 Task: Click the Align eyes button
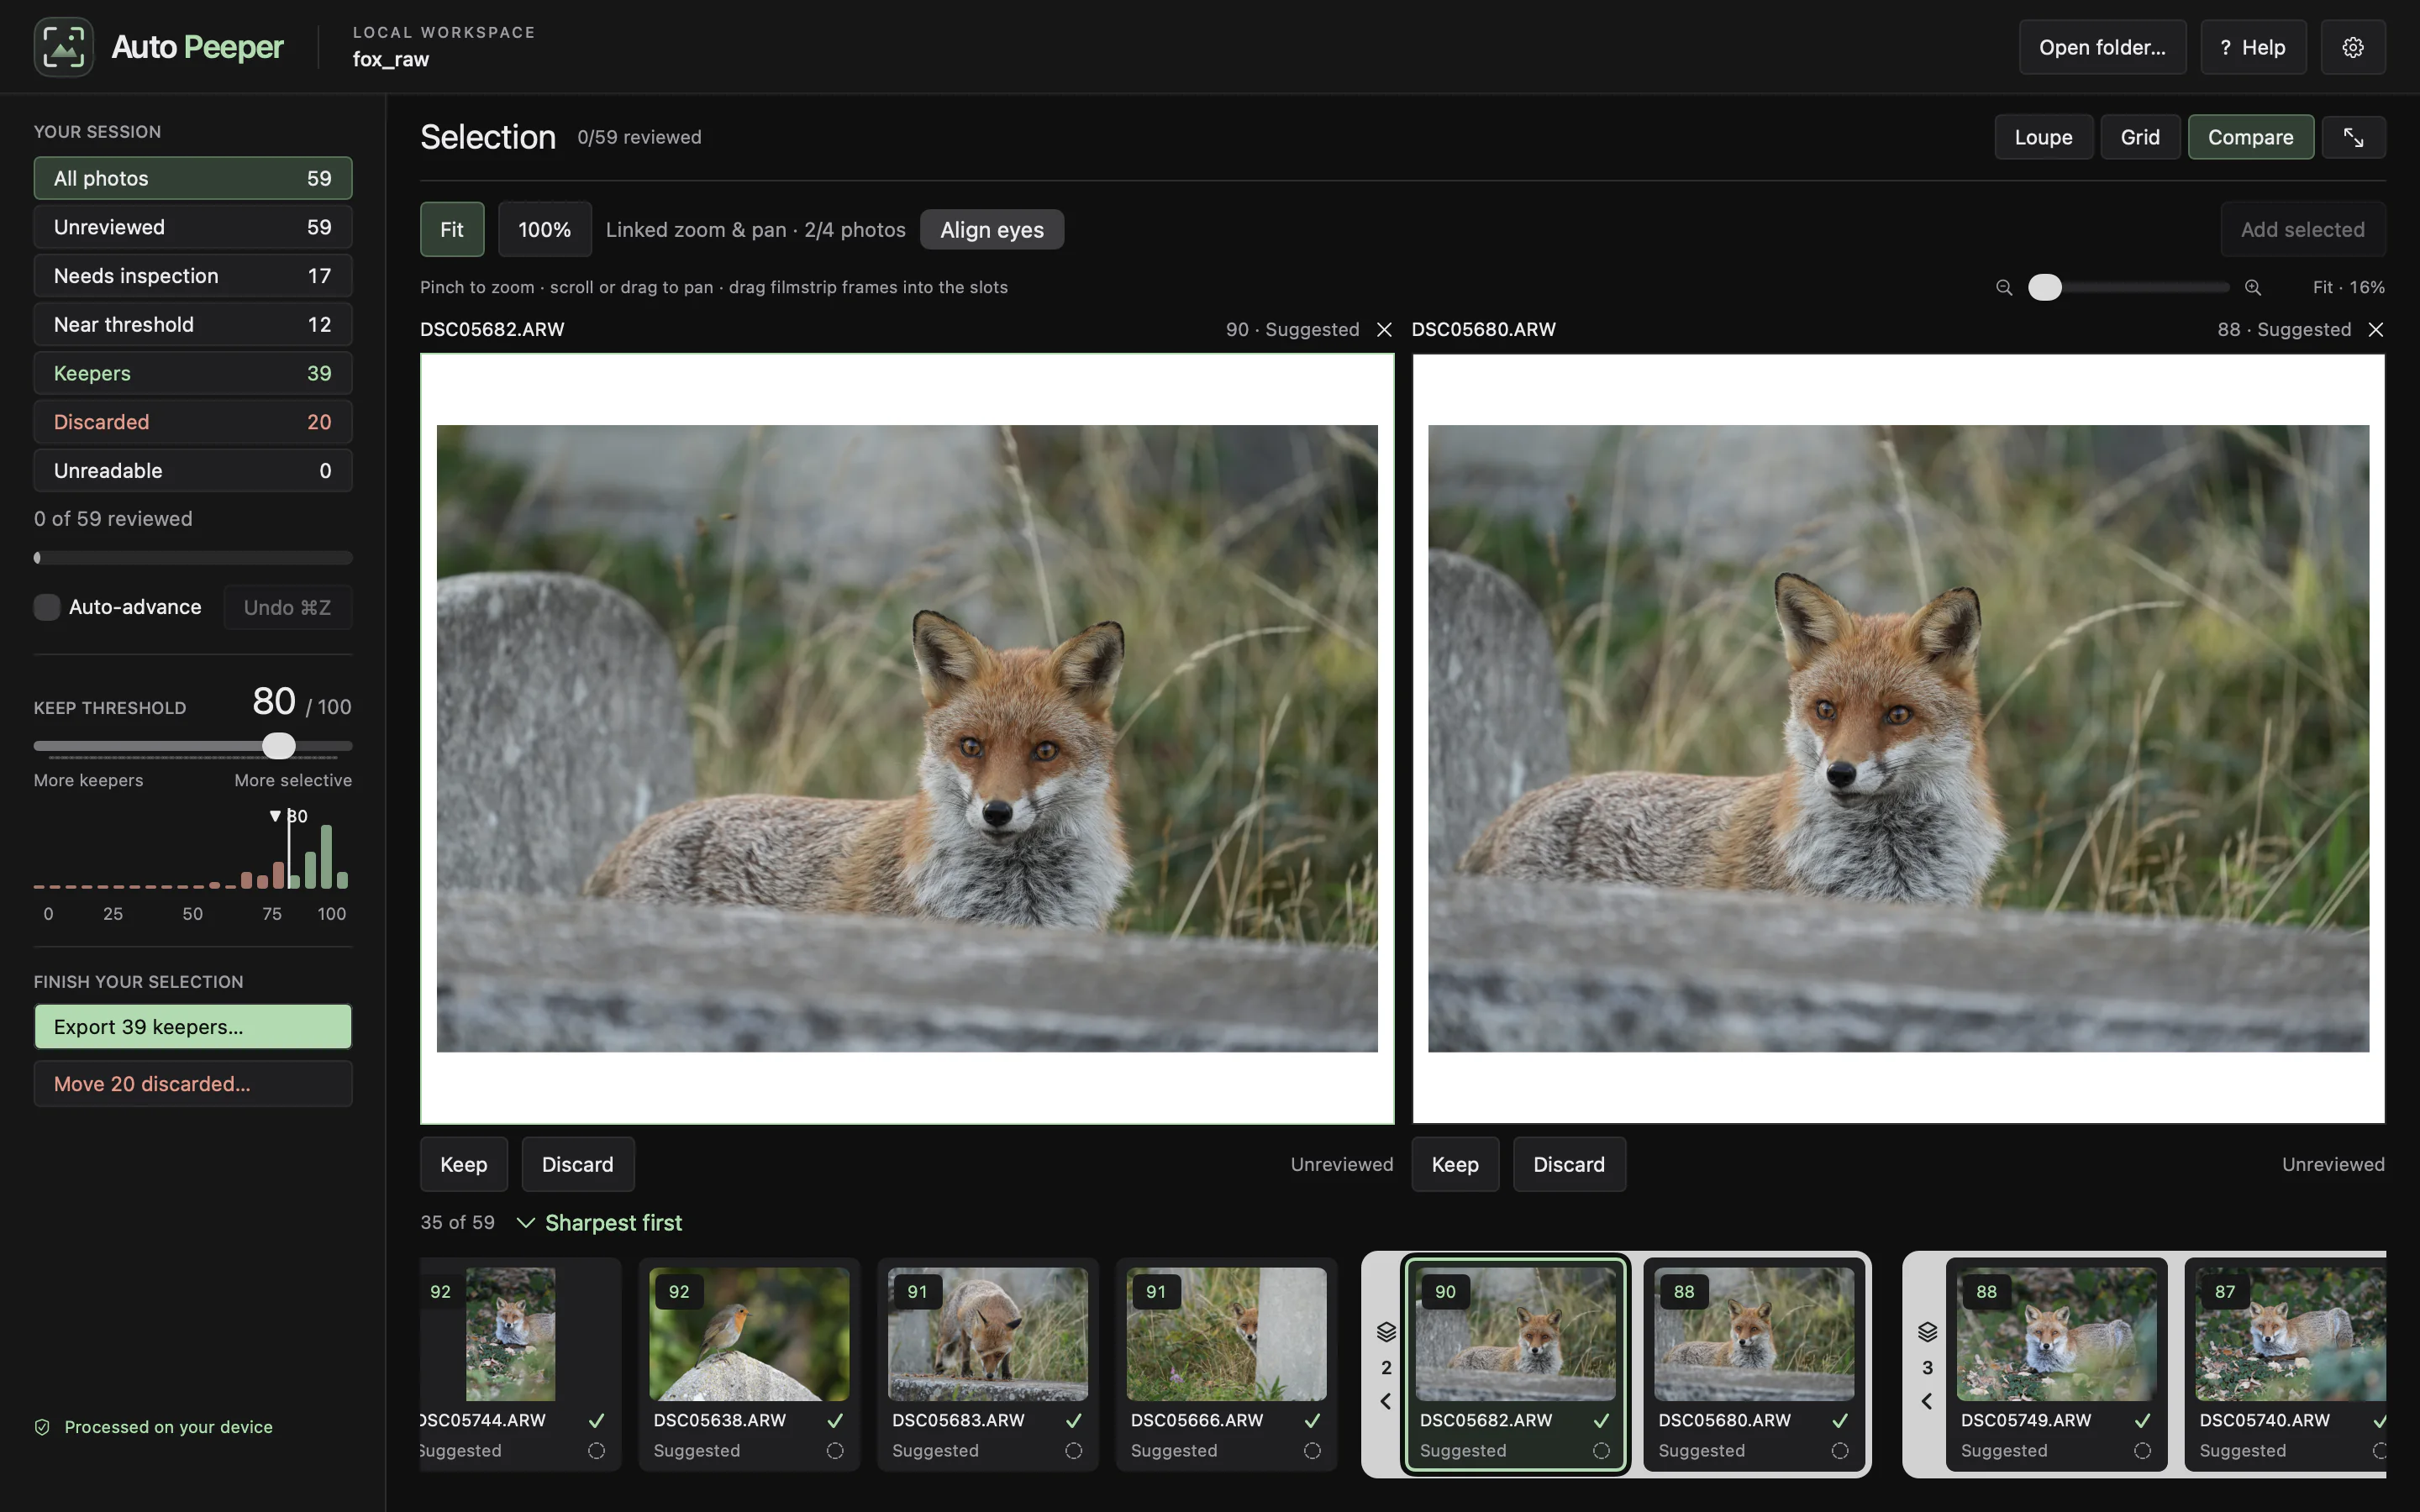point(991,230)
